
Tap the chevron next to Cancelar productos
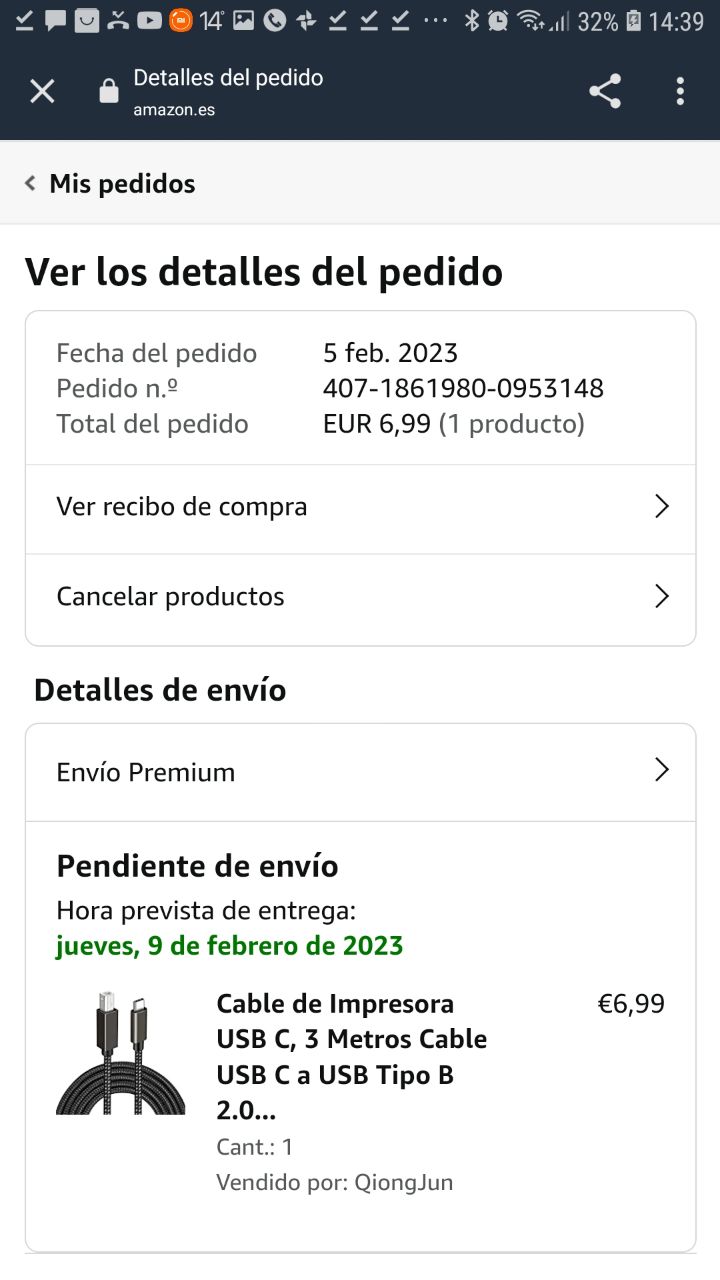(x=661, y=597)
